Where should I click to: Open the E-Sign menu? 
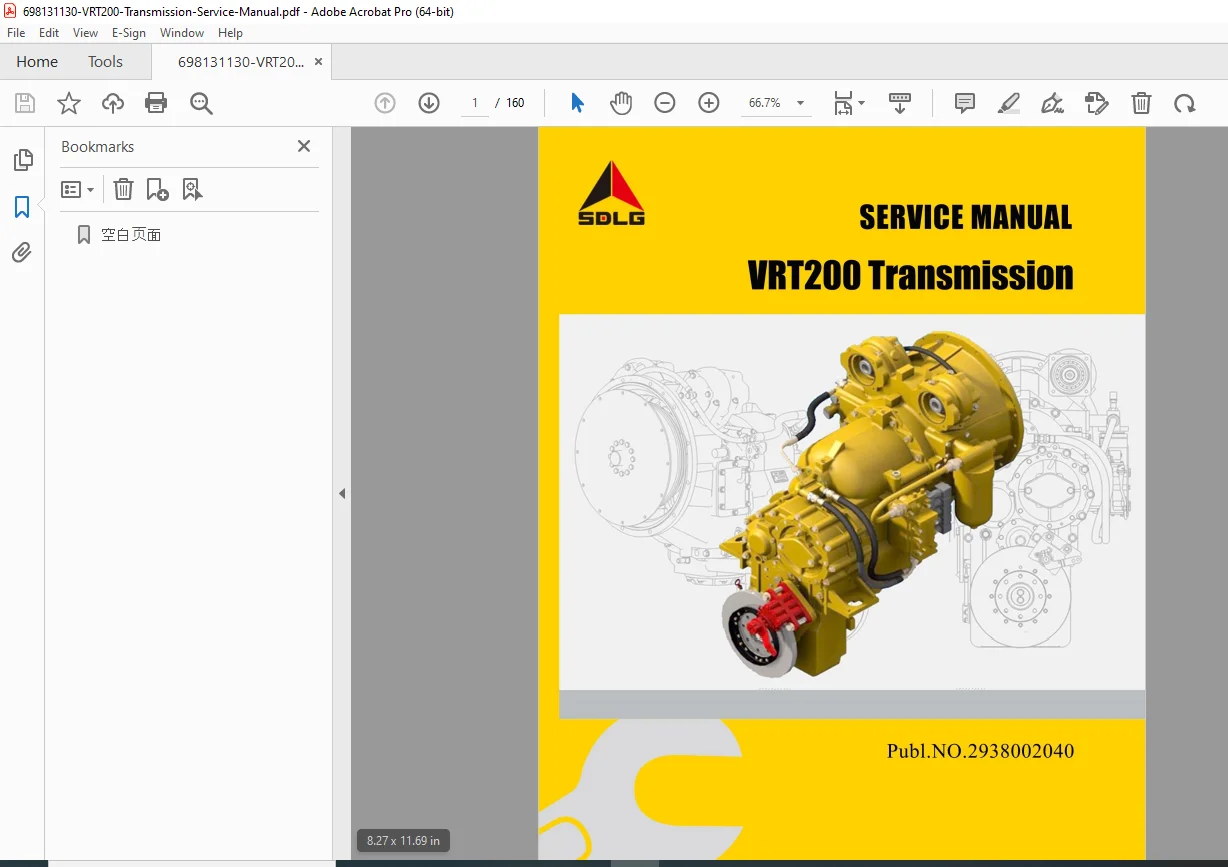pos(129,33)
